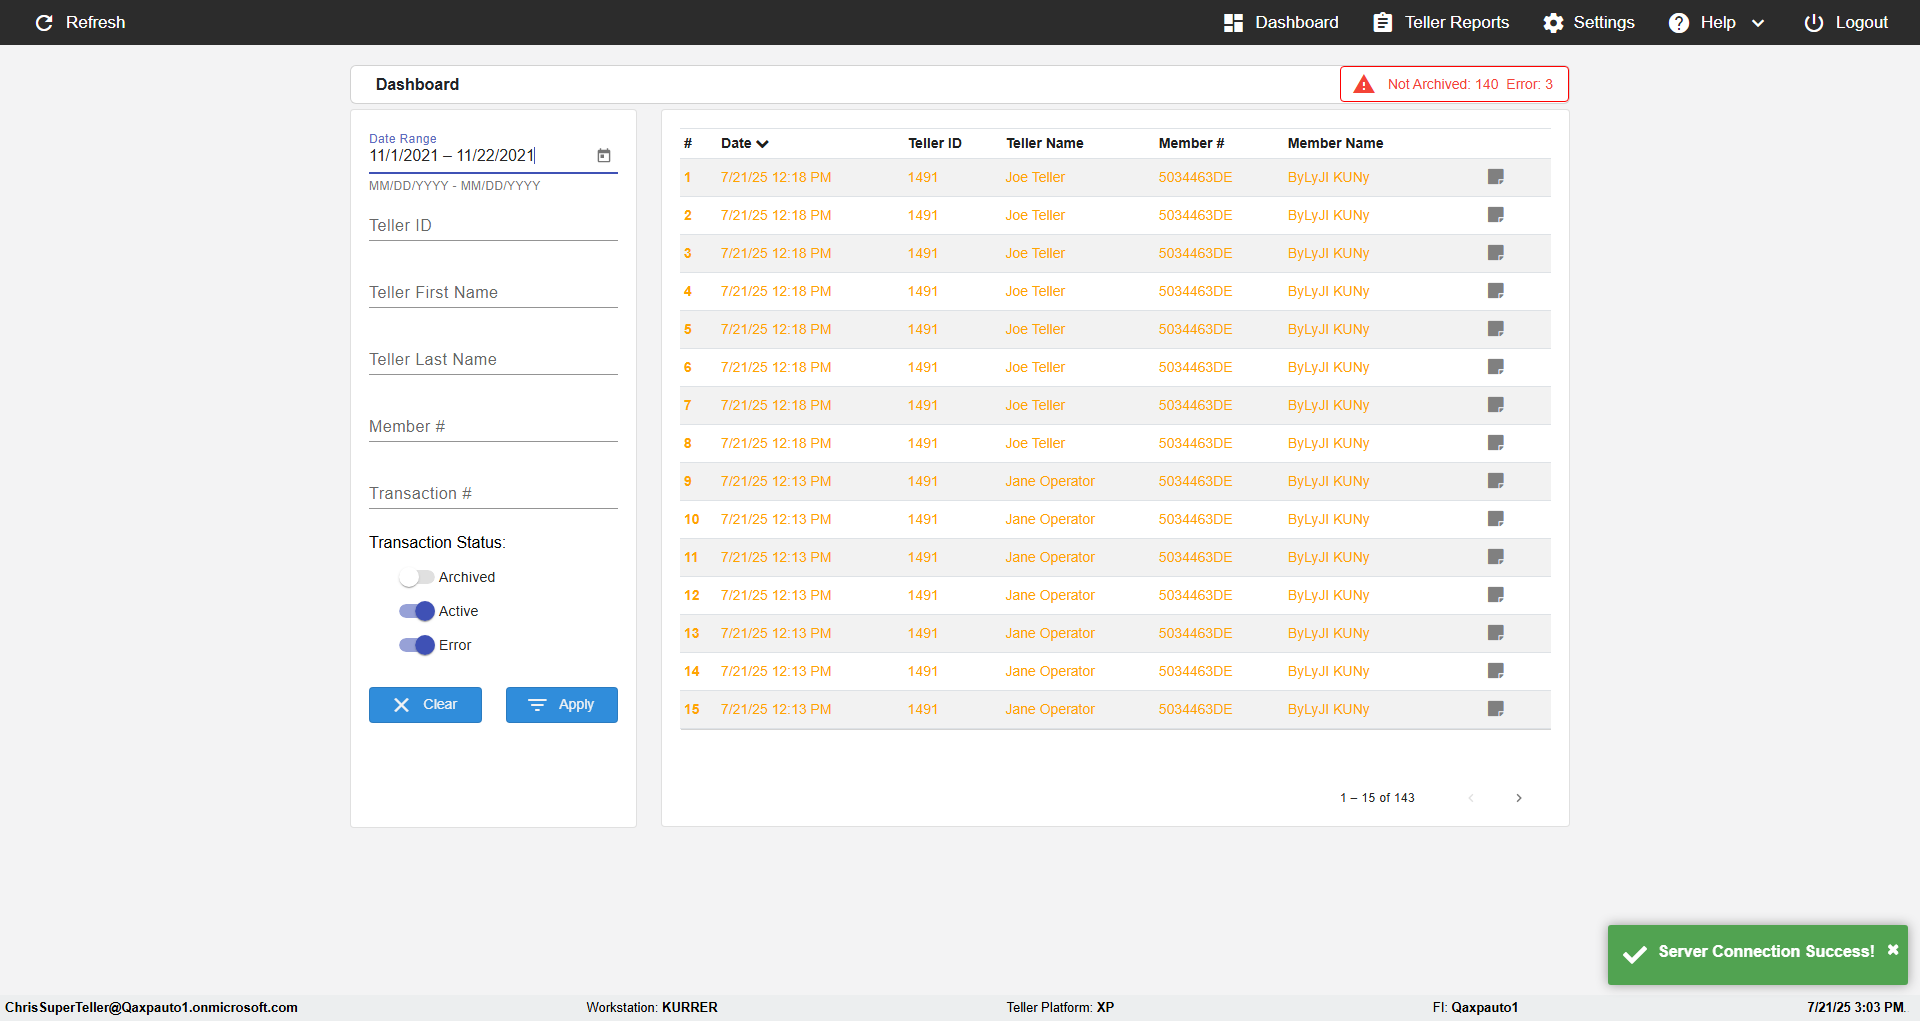The height and width of the screenshot is (1021, 1920).
Task: Click Not Archived 140 Error 3 alert
Action: 1454,84
